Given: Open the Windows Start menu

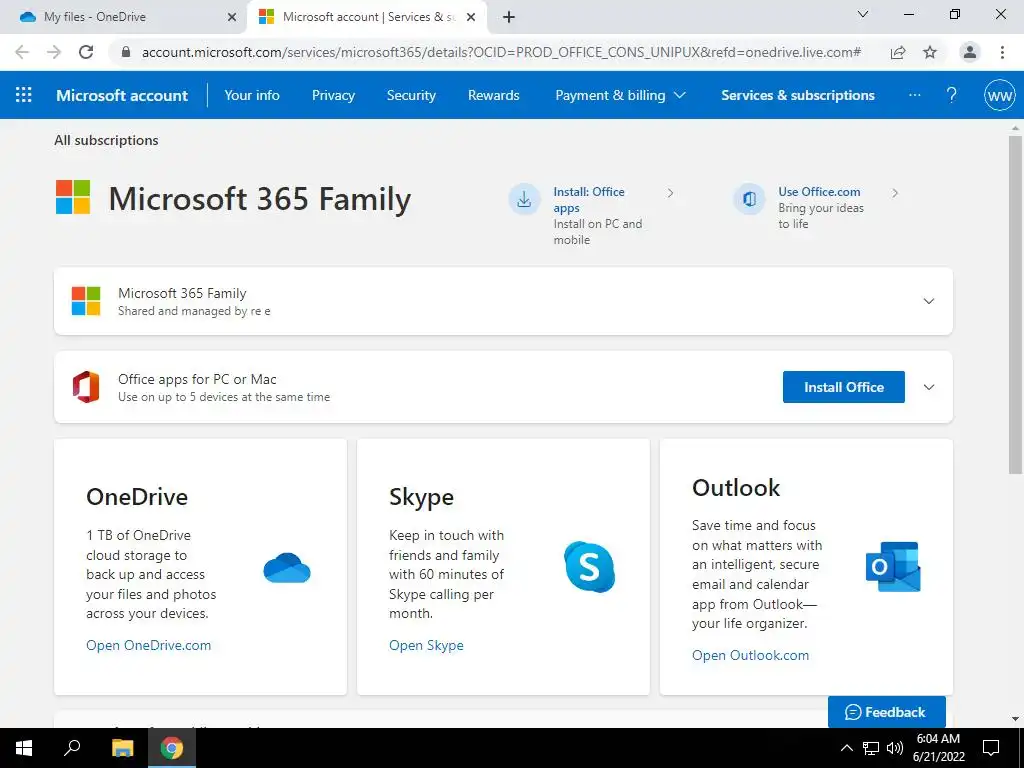Looking at the screenshot, I should tap(24, 748).
